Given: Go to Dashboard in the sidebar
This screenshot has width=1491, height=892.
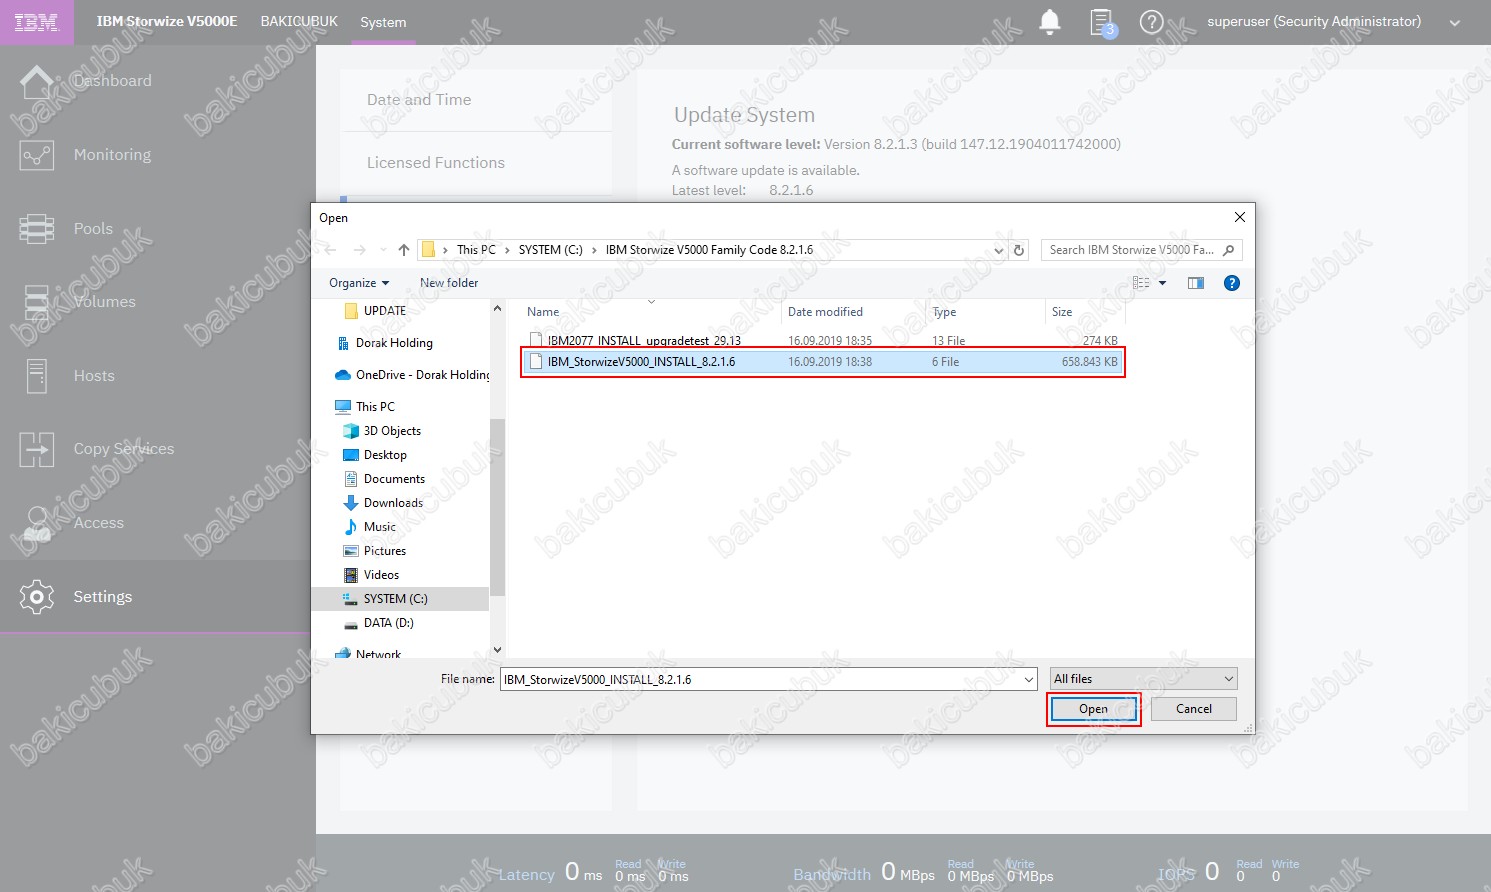Looking at the screenshot, I should pos(112,81).
